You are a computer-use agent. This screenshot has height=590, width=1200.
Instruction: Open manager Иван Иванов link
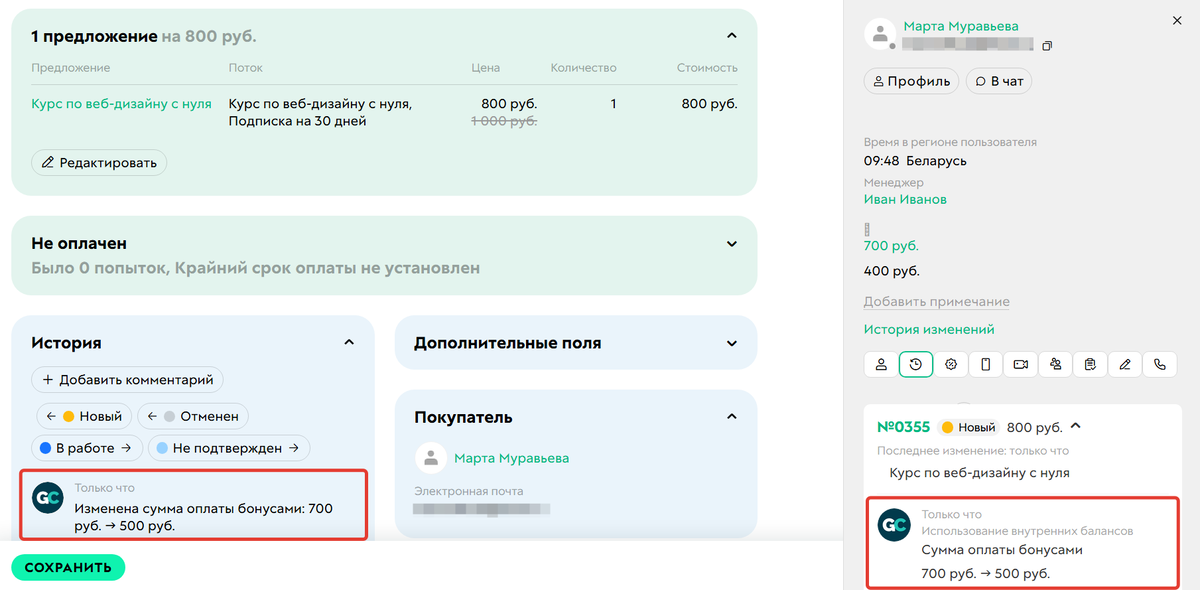[905, 199]
